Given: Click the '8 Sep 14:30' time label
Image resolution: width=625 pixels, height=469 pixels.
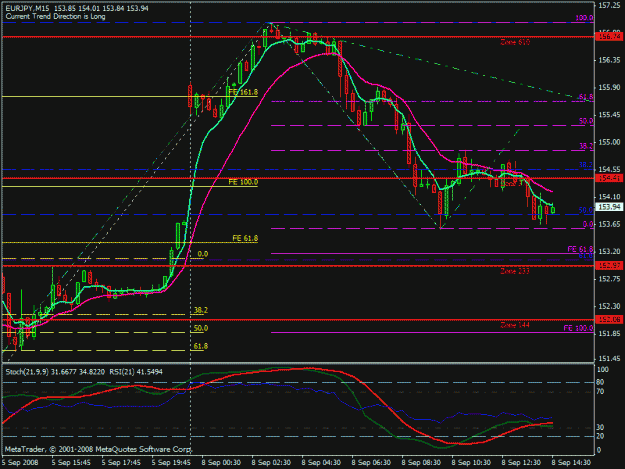Looking at the screenshot, I should (571, 462).
